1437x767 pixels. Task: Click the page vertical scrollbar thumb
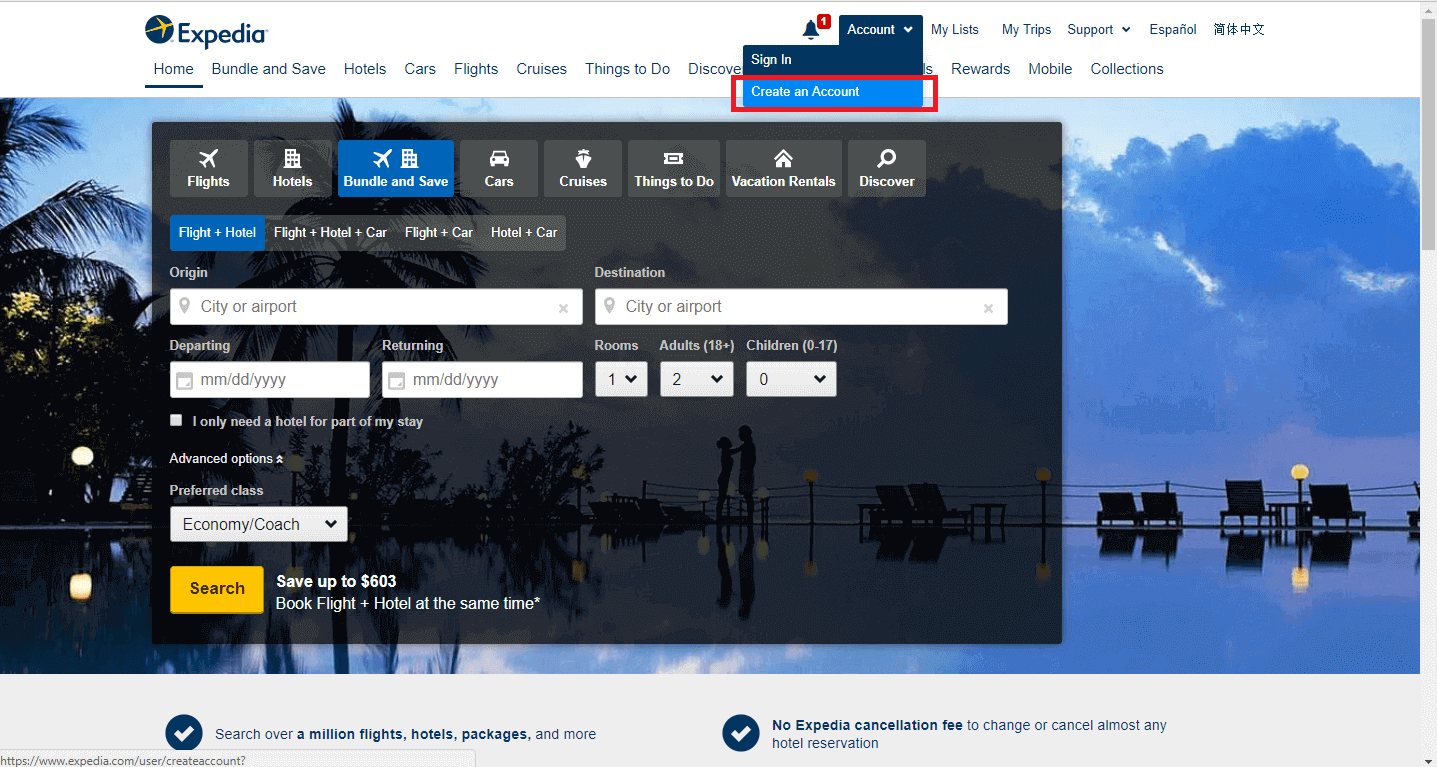(x=1428, y=133)
